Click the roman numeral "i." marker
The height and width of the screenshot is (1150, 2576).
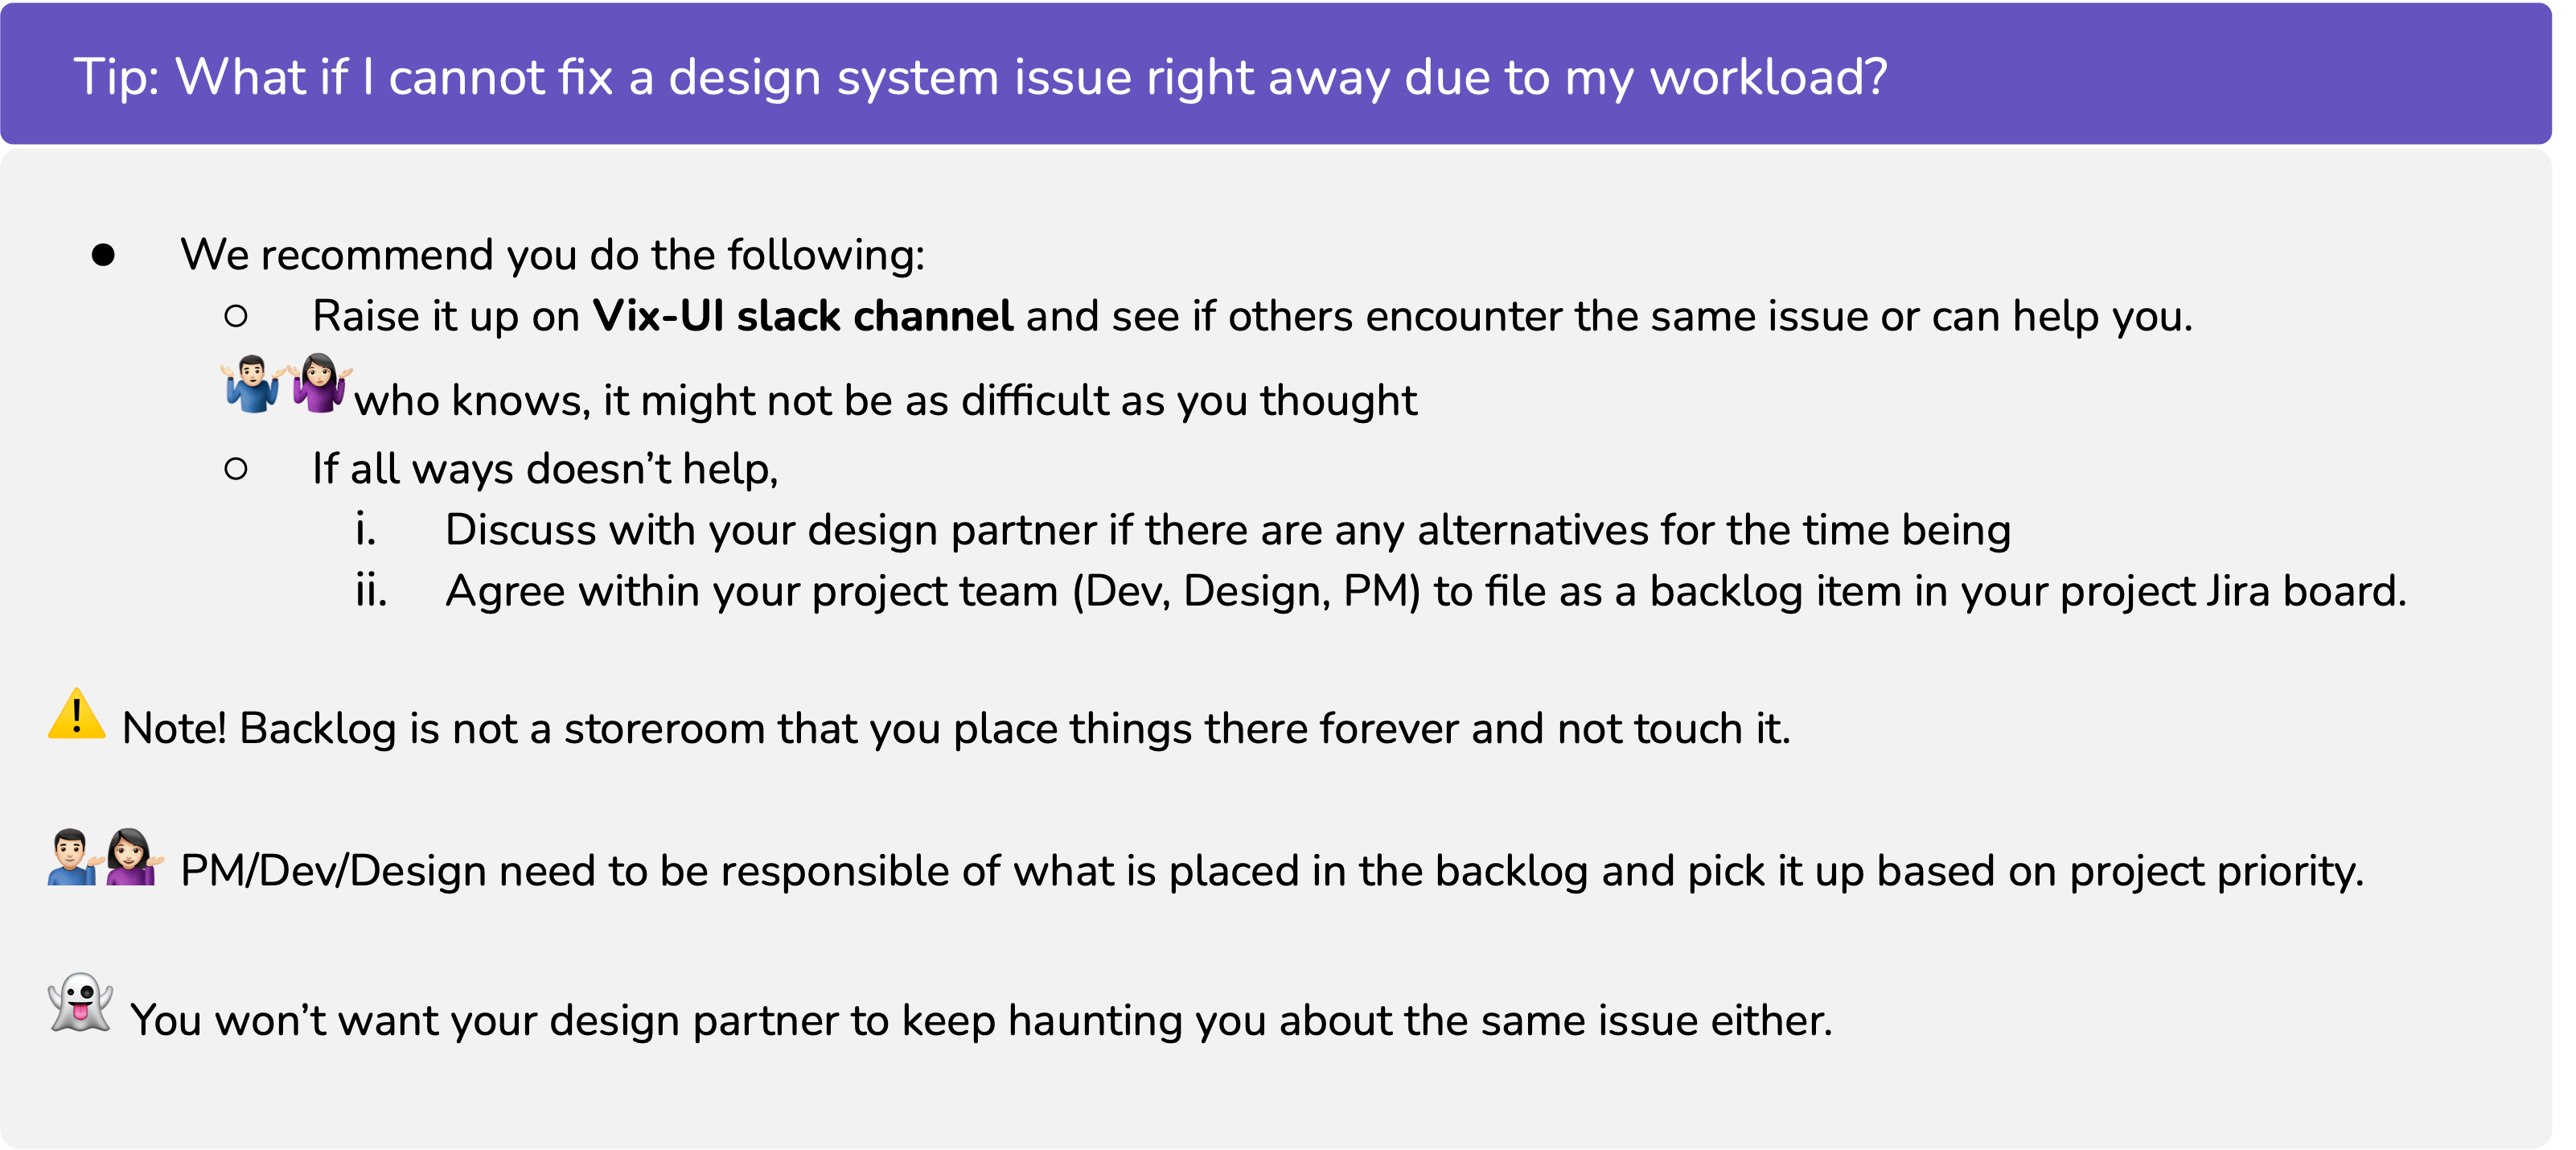[366, 530]
